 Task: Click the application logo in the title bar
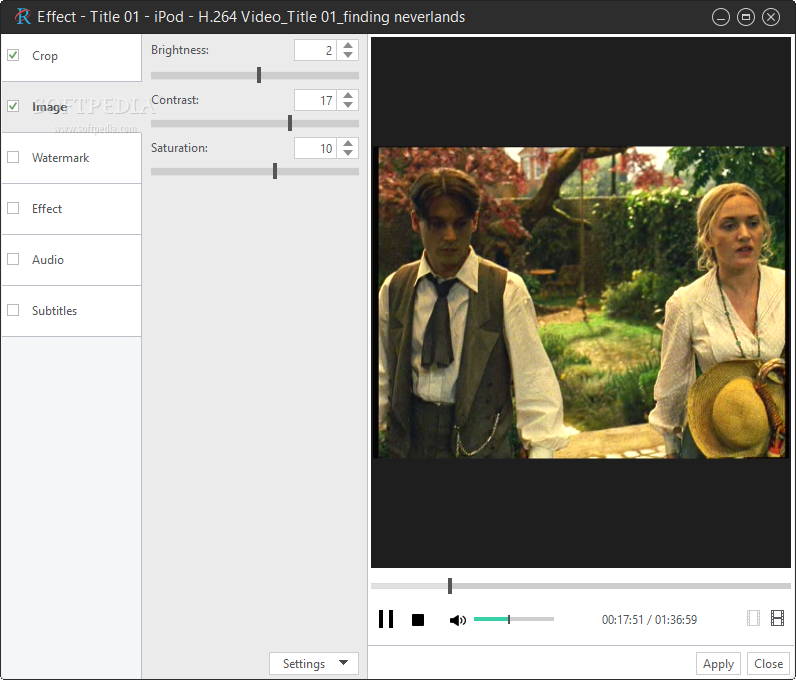[x=23, y=17]
